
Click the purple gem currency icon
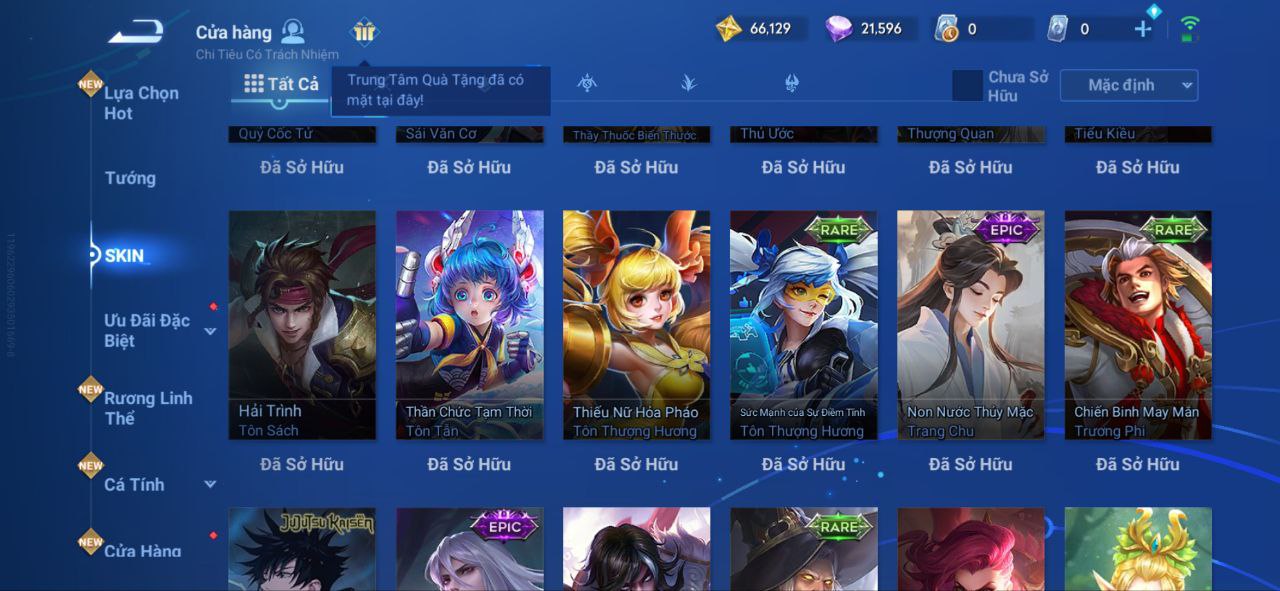839,28
